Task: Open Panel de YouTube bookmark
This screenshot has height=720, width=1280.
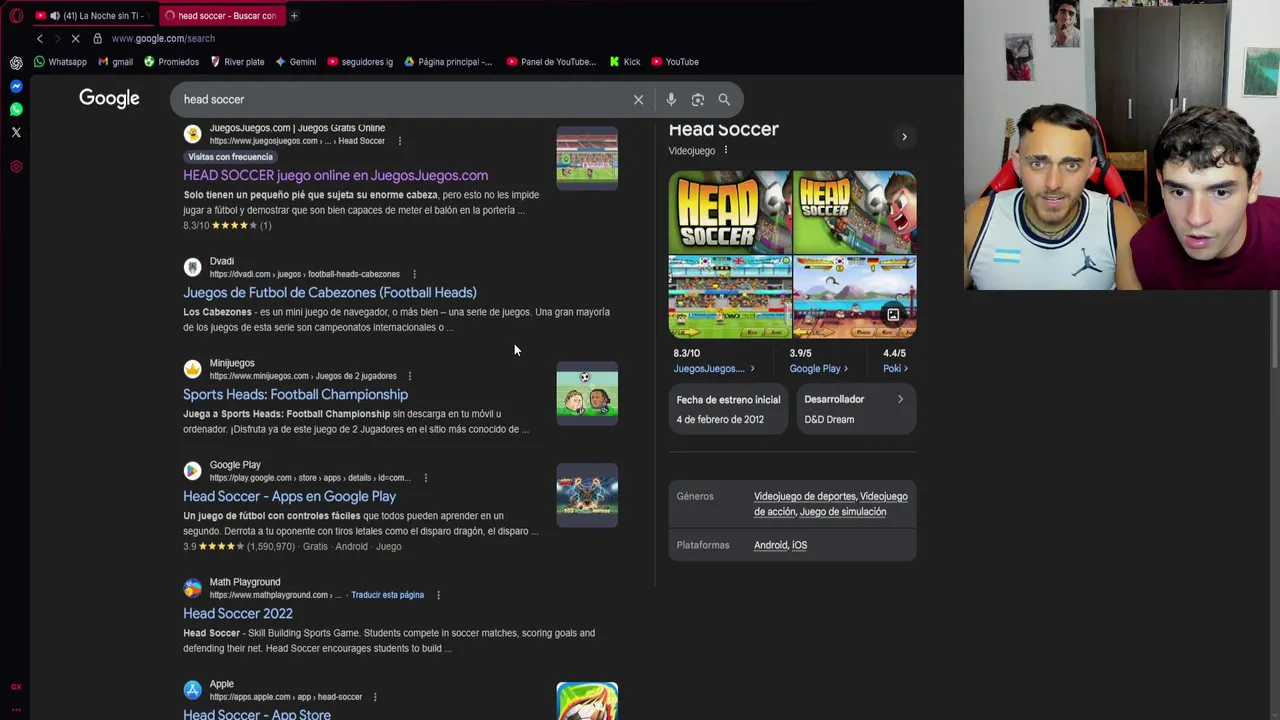Action: 551,62
